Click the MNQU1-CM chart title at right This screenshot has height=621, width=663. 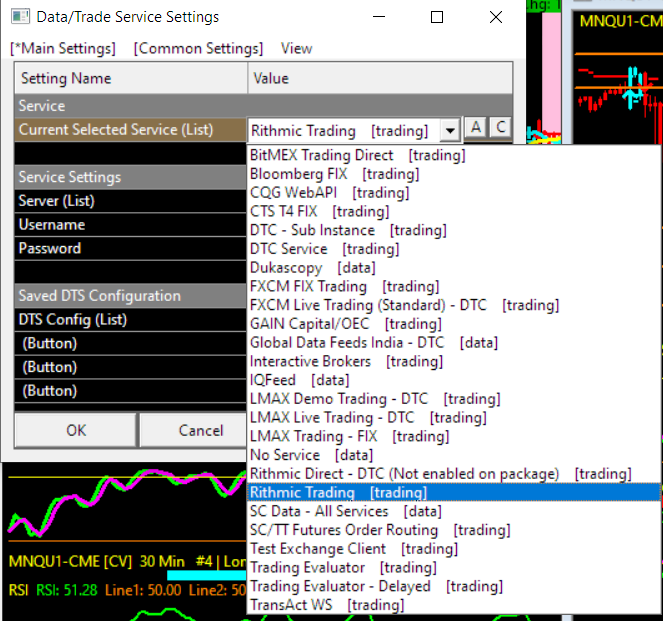[621, 21]
